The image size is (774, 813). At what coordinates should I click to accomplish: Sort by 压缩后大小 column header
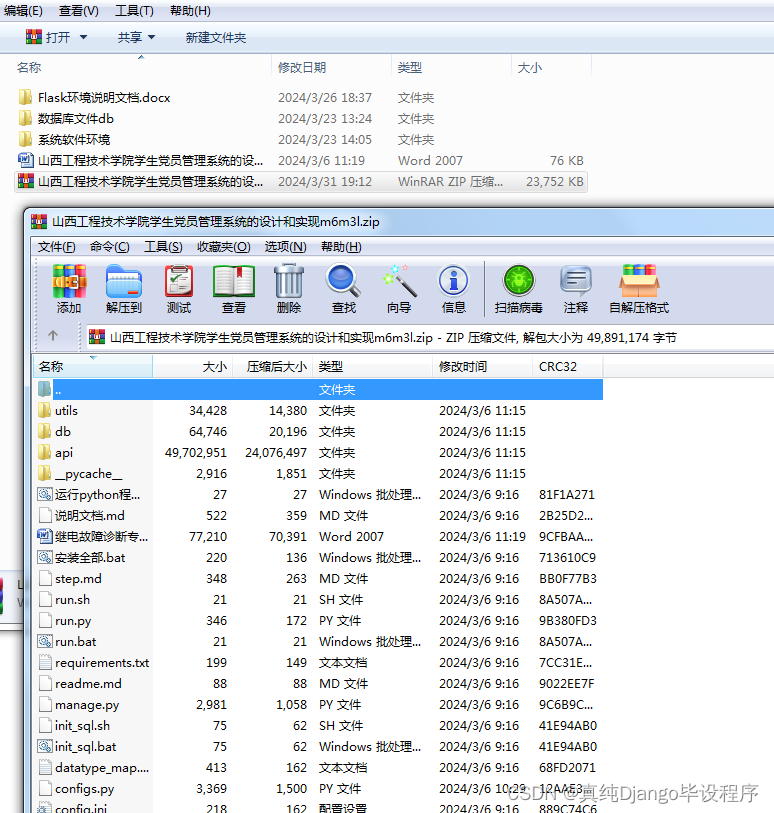coord(273,367)
